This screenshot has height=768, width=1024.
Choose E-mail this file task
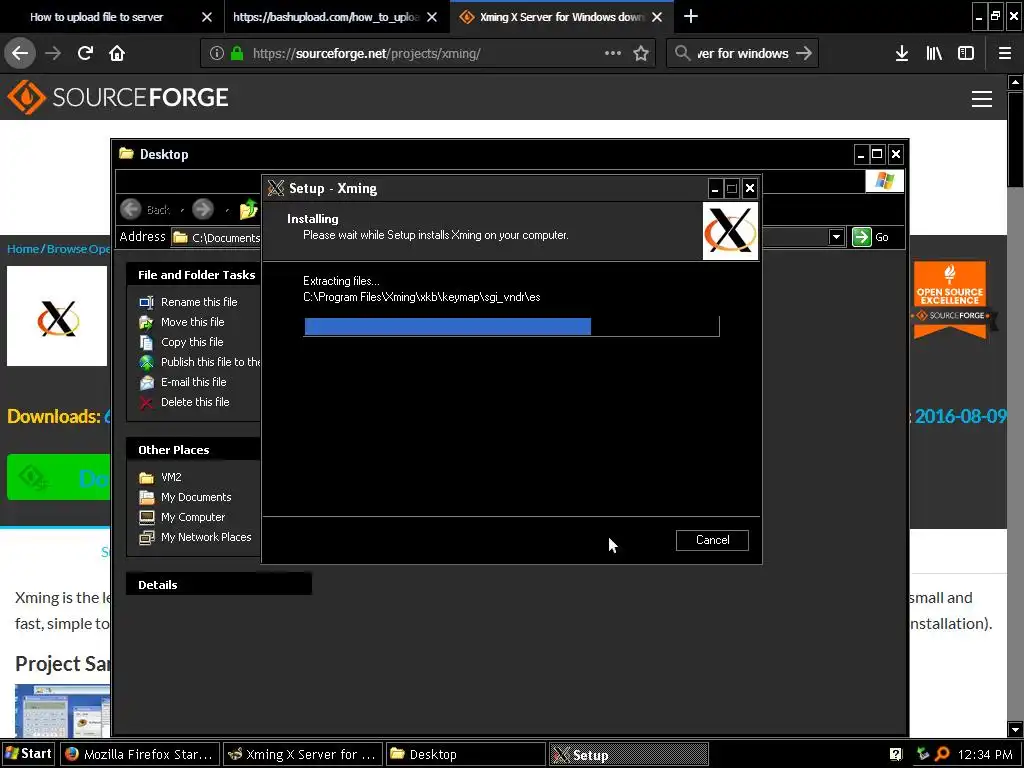(x=193, y=382)
